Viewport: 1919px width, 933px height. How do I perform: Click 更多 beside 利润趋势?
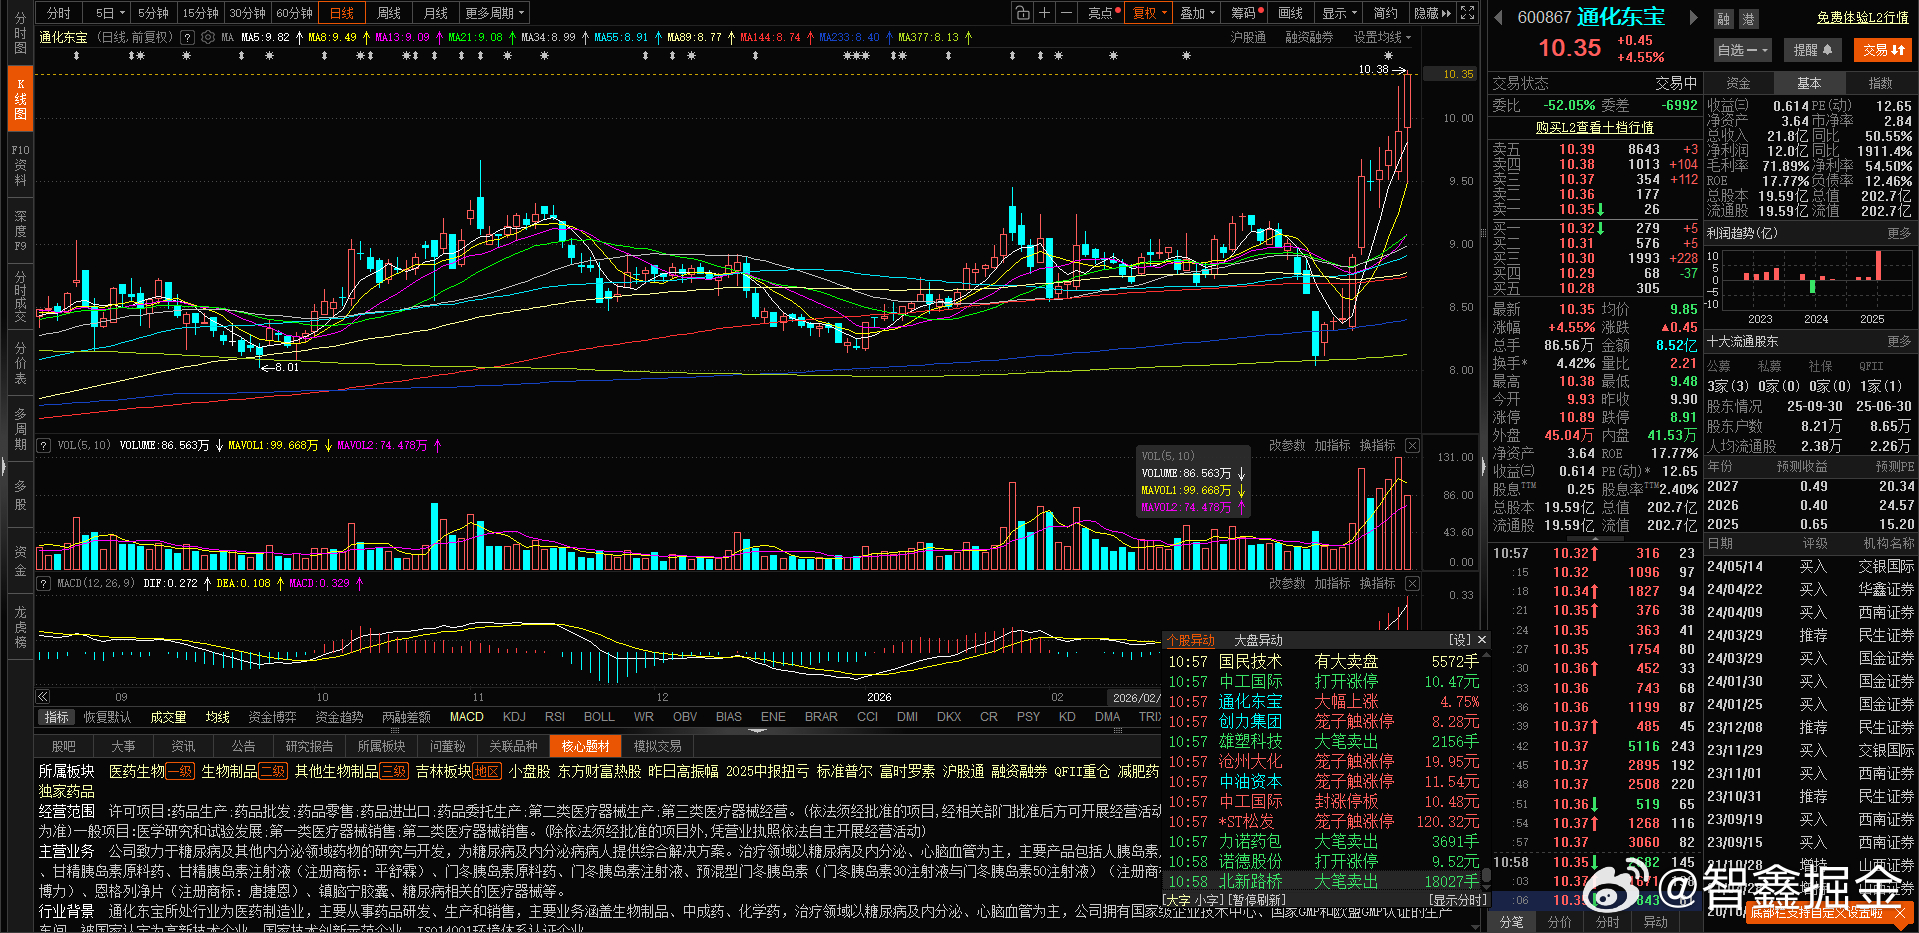click(x=1898, y=233)
